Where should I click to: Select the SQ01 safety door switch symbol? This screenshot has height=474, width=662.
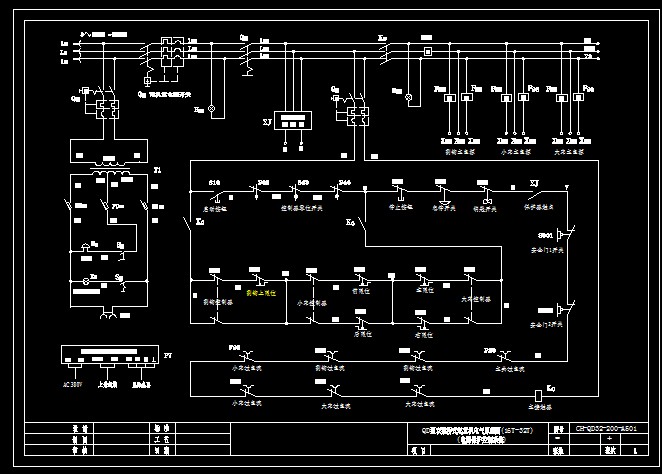(561, 236)
